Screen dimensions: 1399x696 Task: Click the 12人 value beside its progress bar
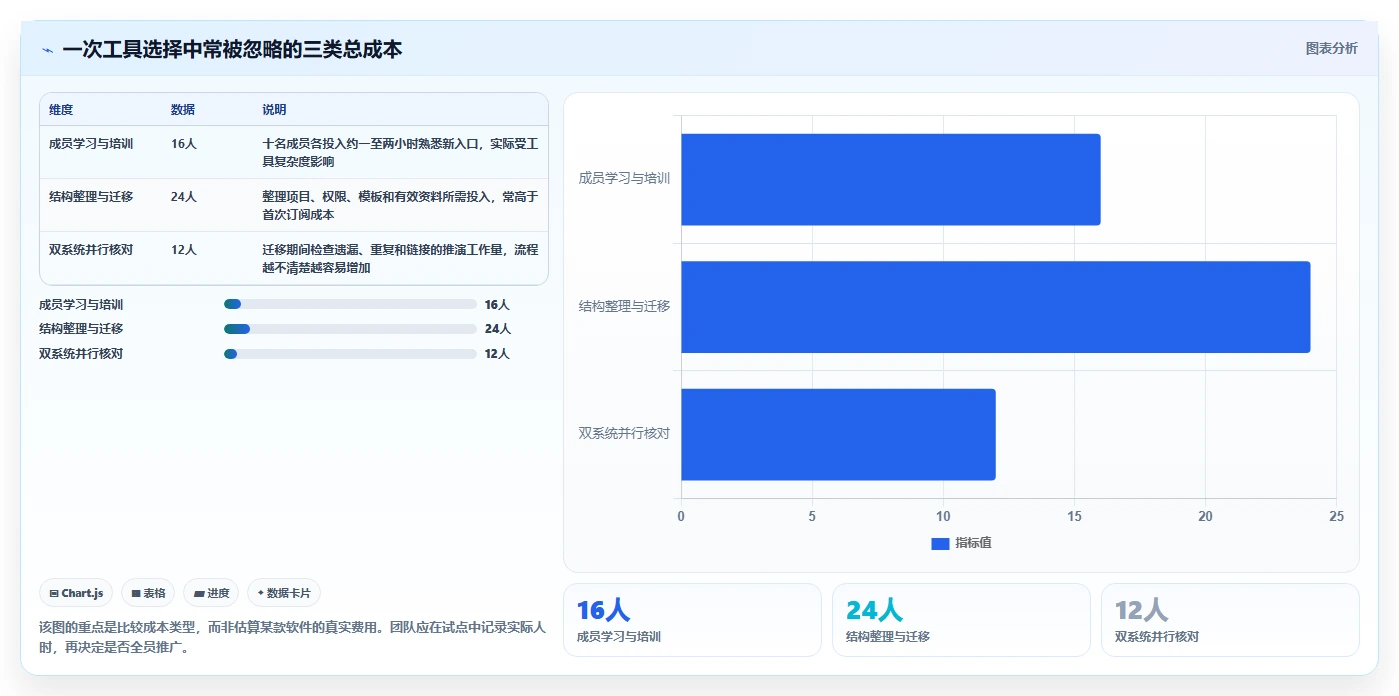point(497,354)
